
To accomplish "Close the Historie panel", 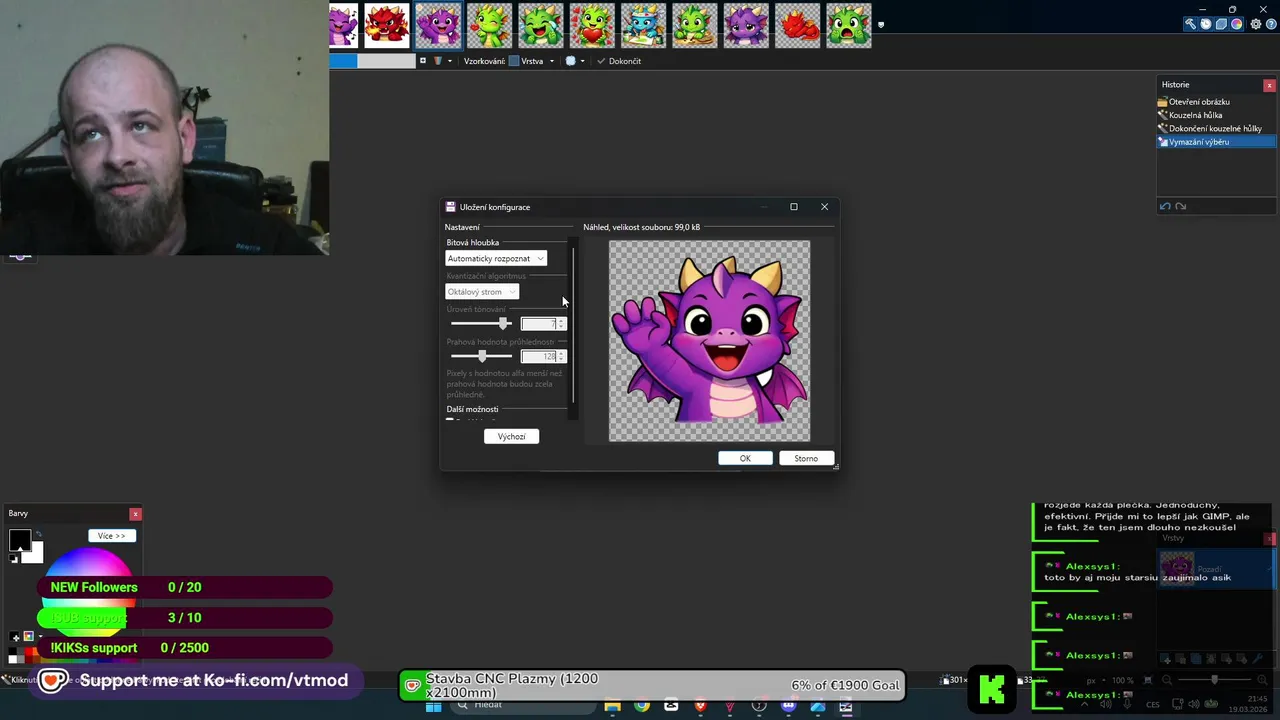I will (x=1271, y=85).
